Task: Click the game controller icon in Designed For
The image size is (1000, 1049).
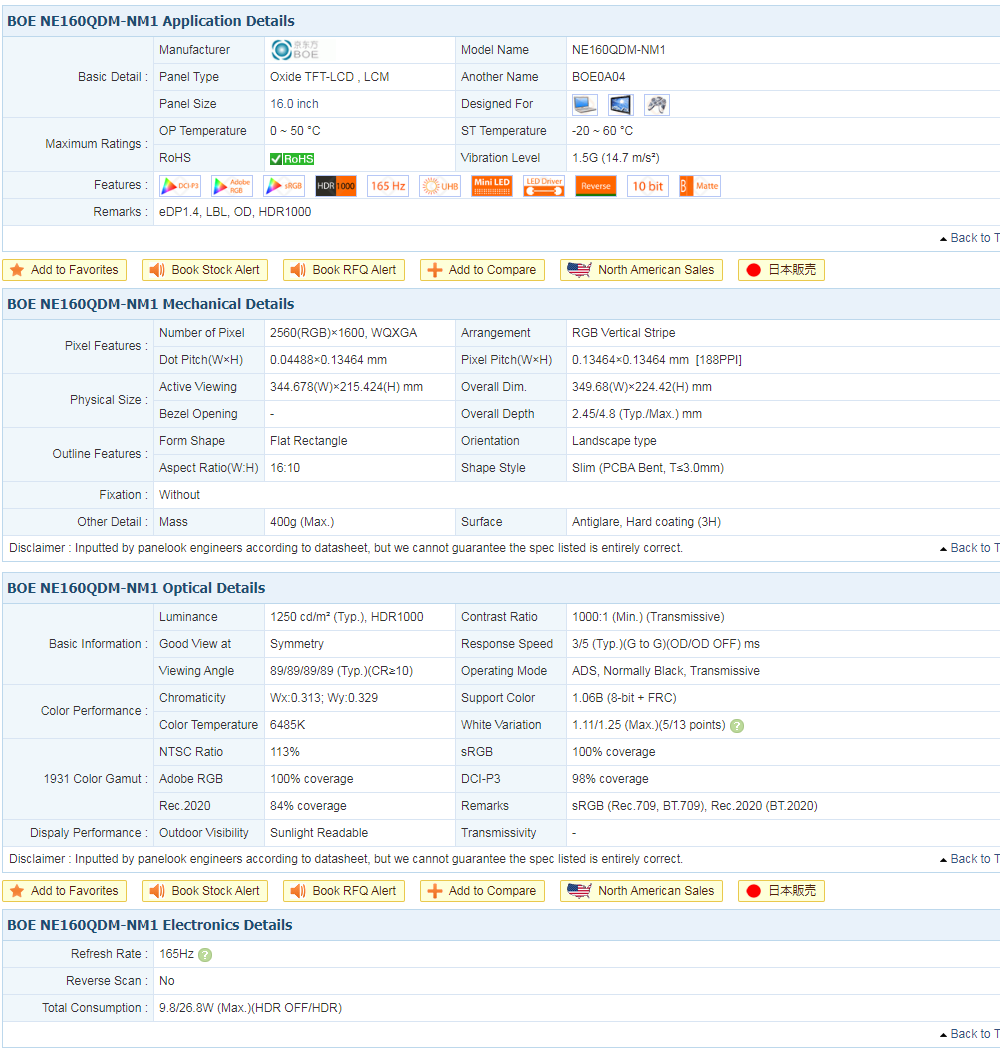Action: [657, 104]
